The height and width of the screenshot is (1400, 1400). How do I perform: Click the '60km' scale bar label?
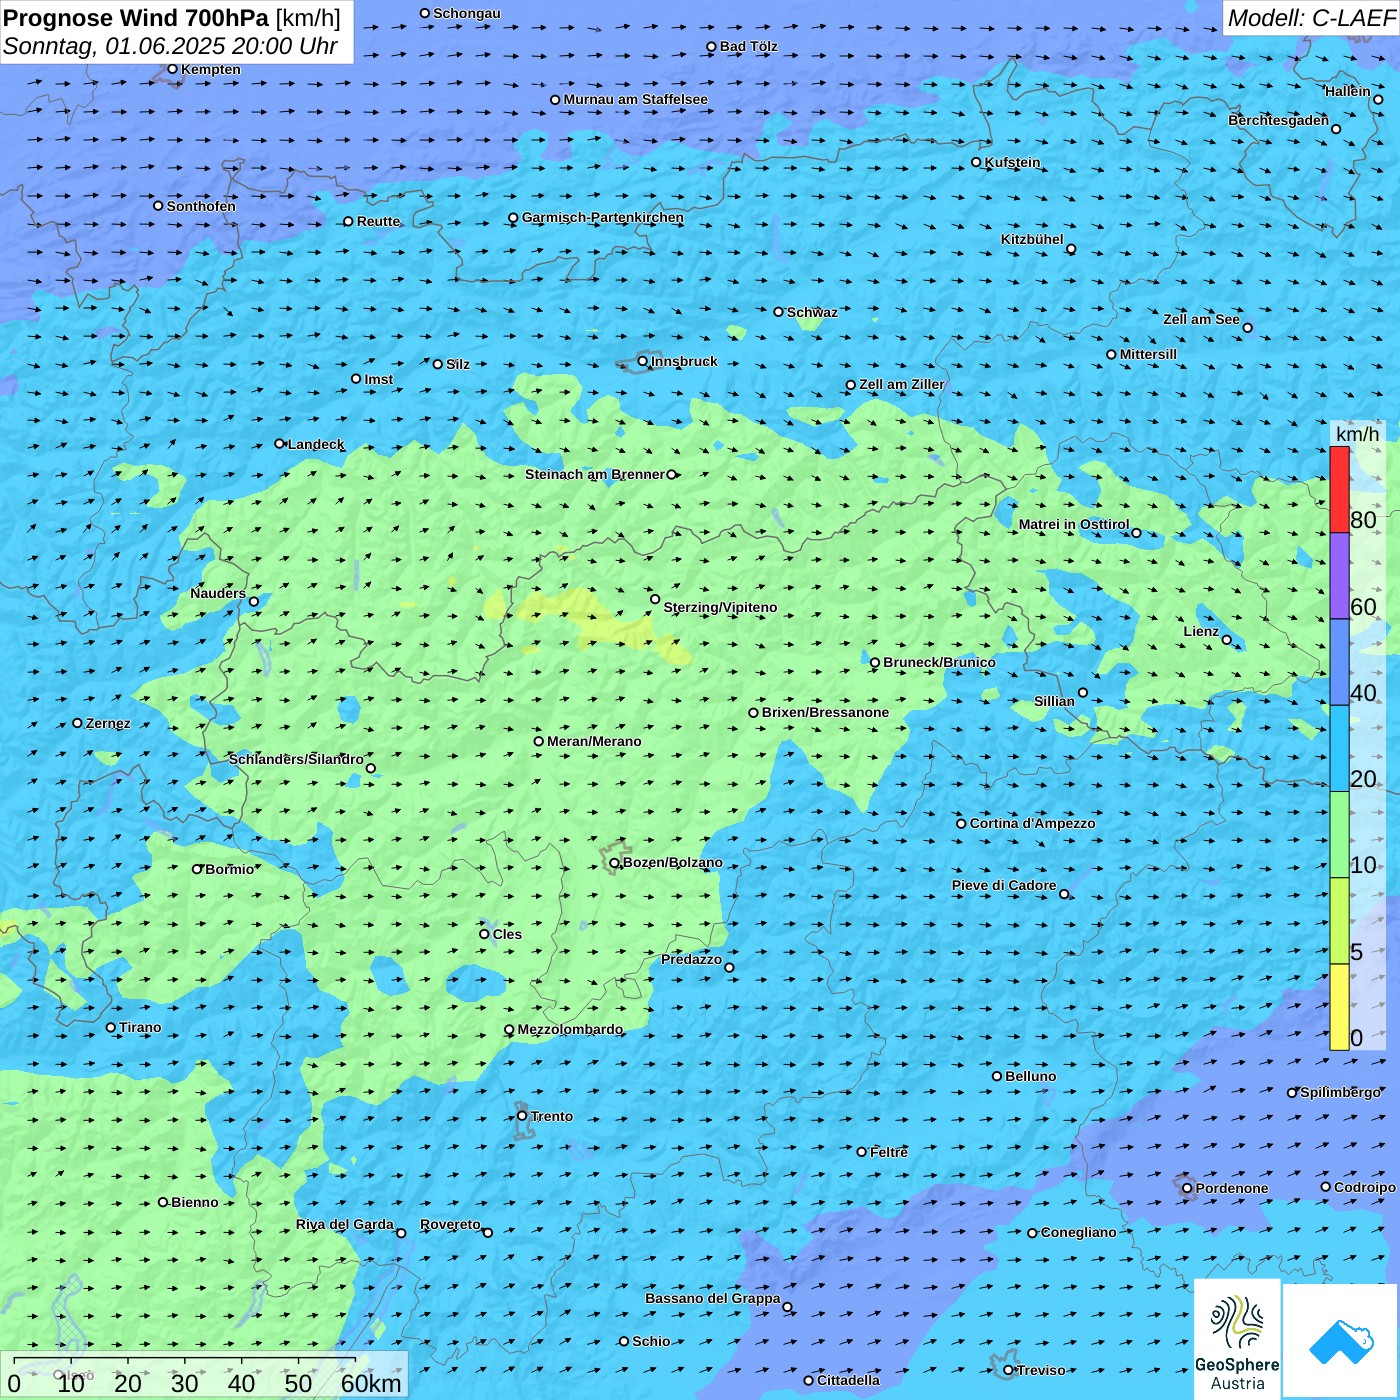[x=371, y=1383]
